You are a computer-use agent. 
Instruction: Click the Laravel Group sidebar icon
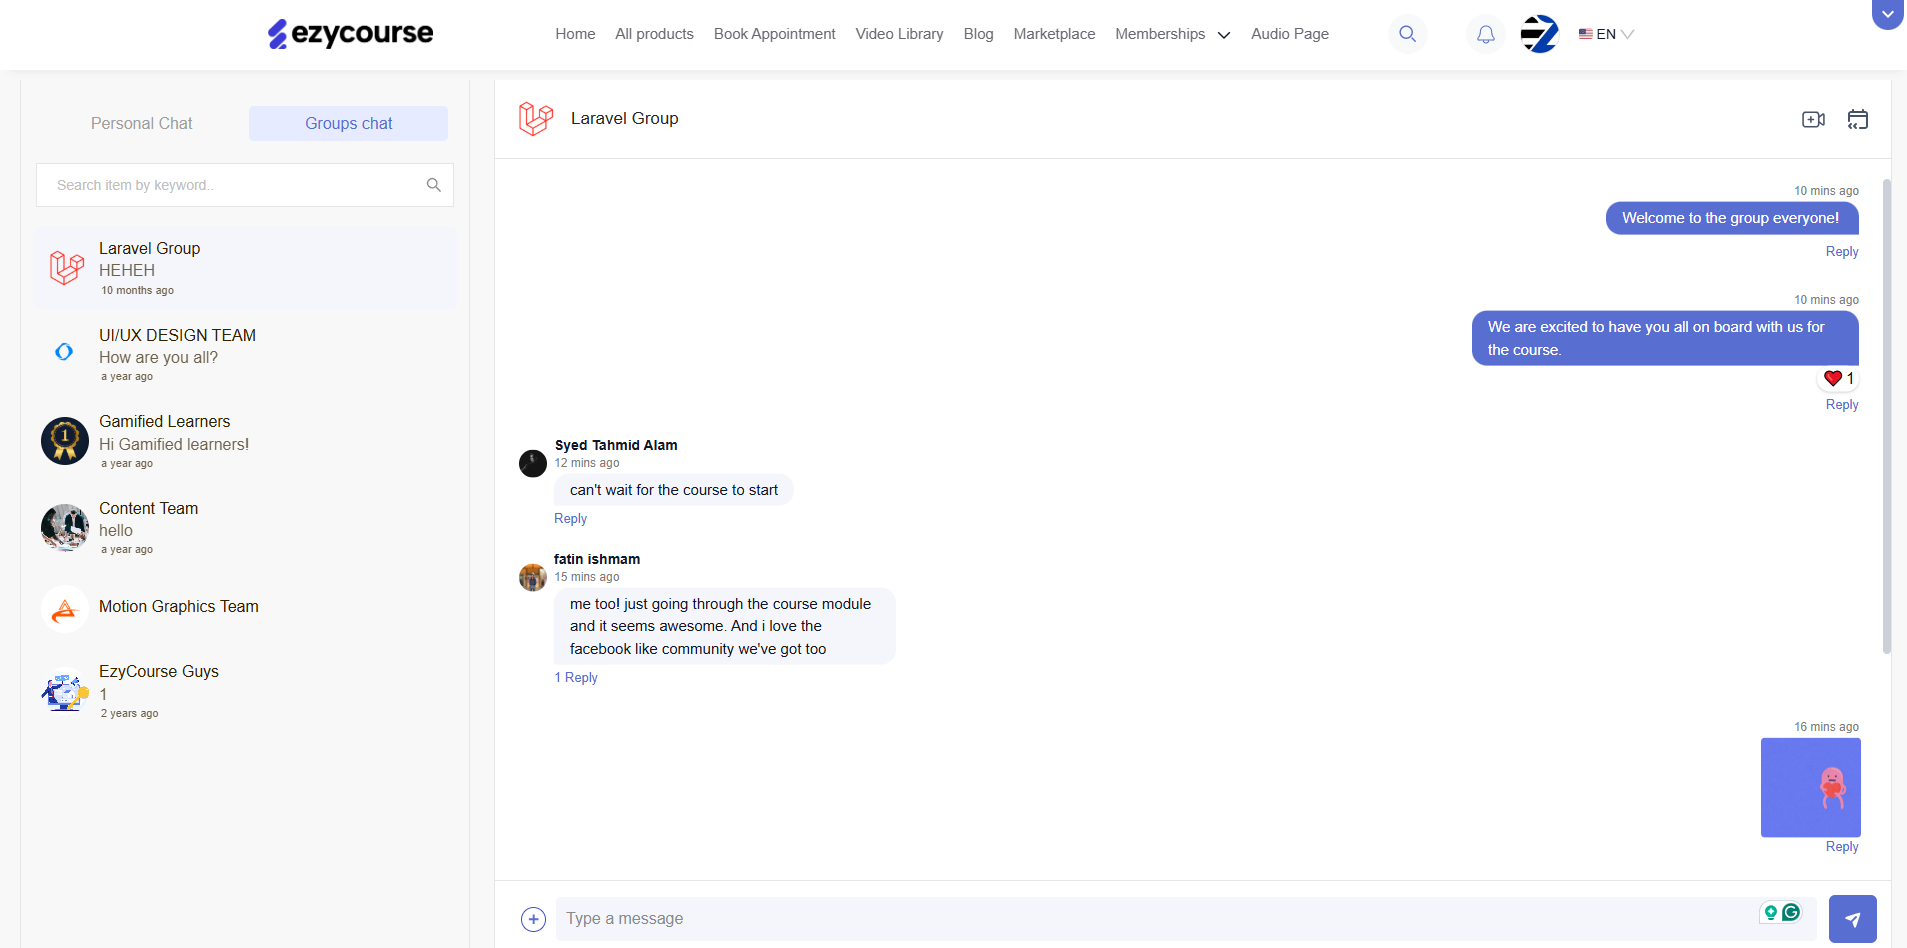click(67, 268)
